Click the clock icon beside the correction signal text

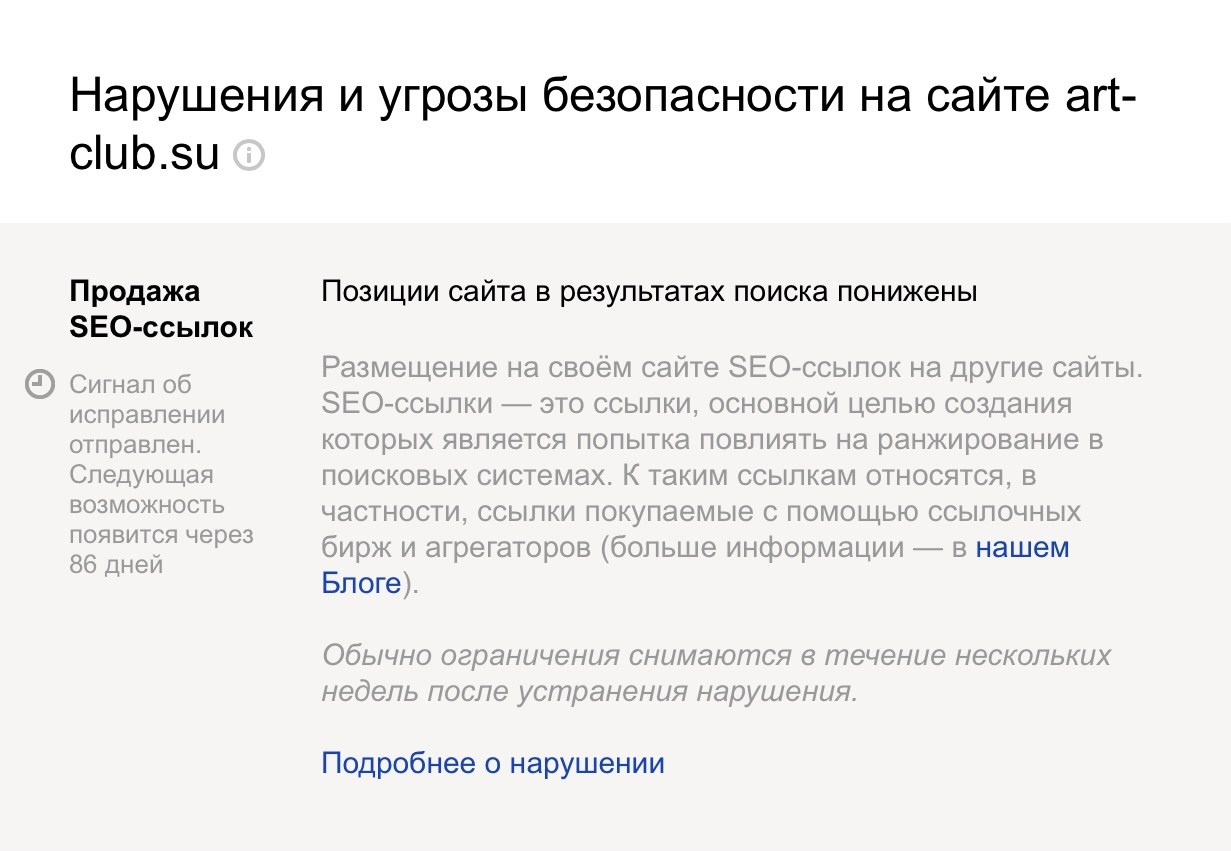41,384
